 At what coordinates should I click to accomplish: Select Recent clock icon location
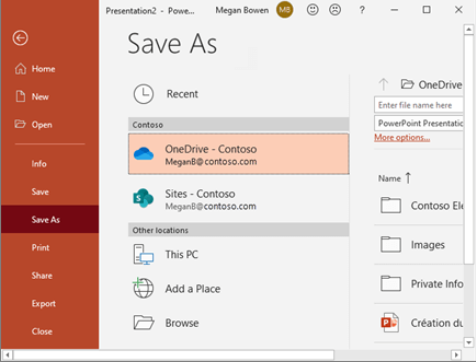click(x=143, y=94)
